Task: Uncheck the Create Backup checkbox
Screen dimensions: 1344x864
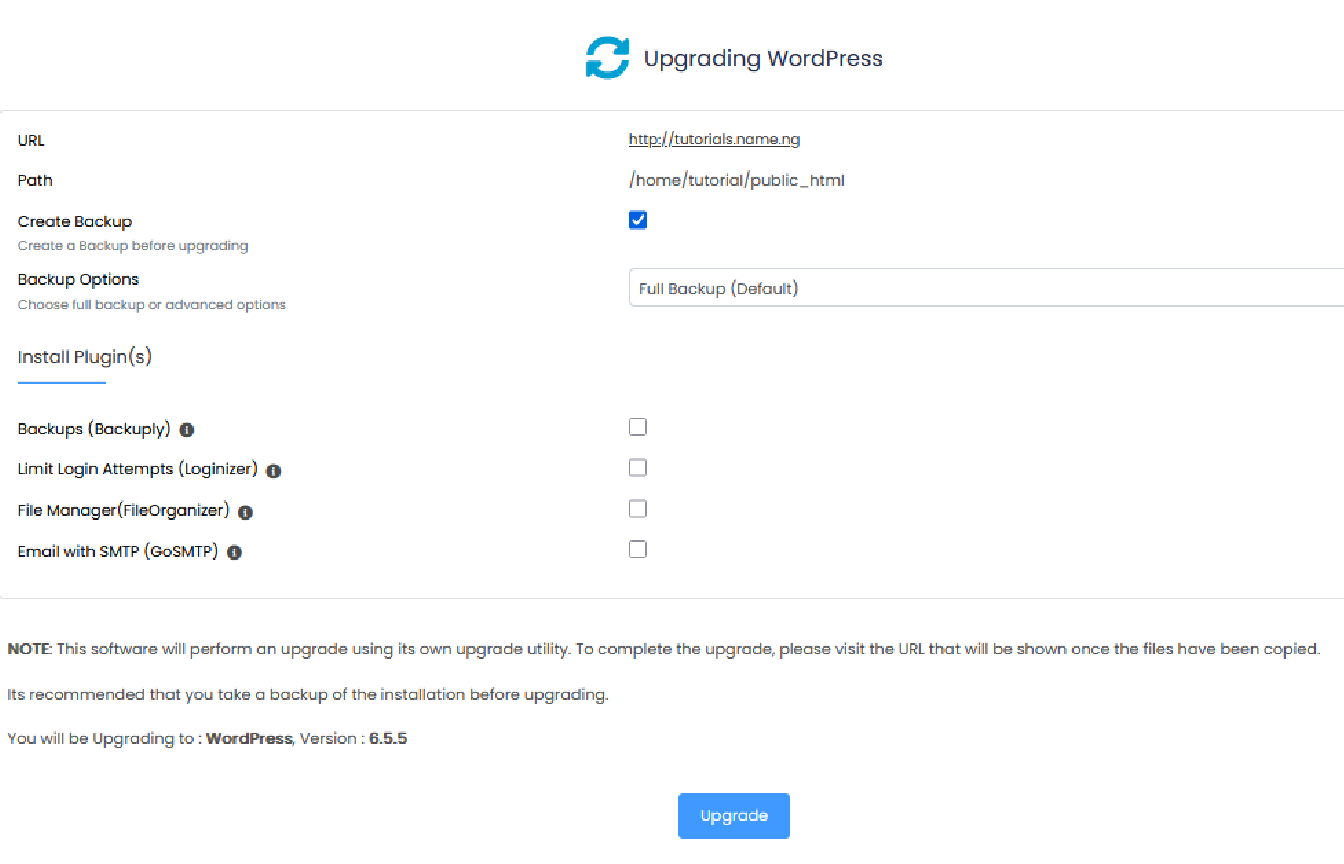Action: click(x=638, y=220)
